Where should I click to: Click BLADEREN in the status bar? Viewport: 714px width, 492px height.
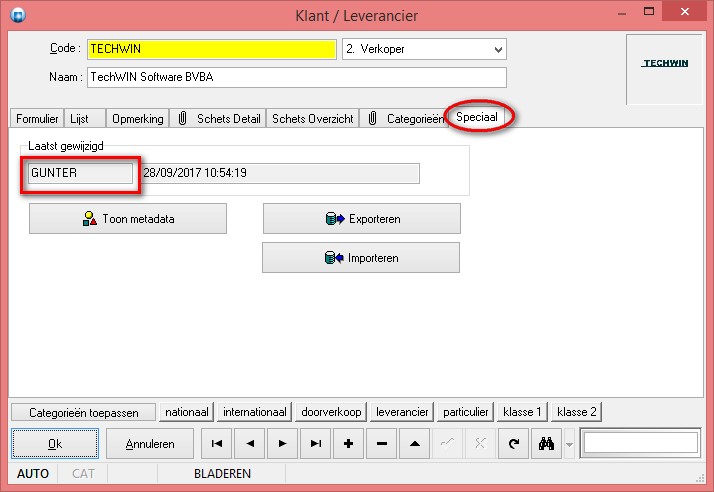[x=222, y=474]
